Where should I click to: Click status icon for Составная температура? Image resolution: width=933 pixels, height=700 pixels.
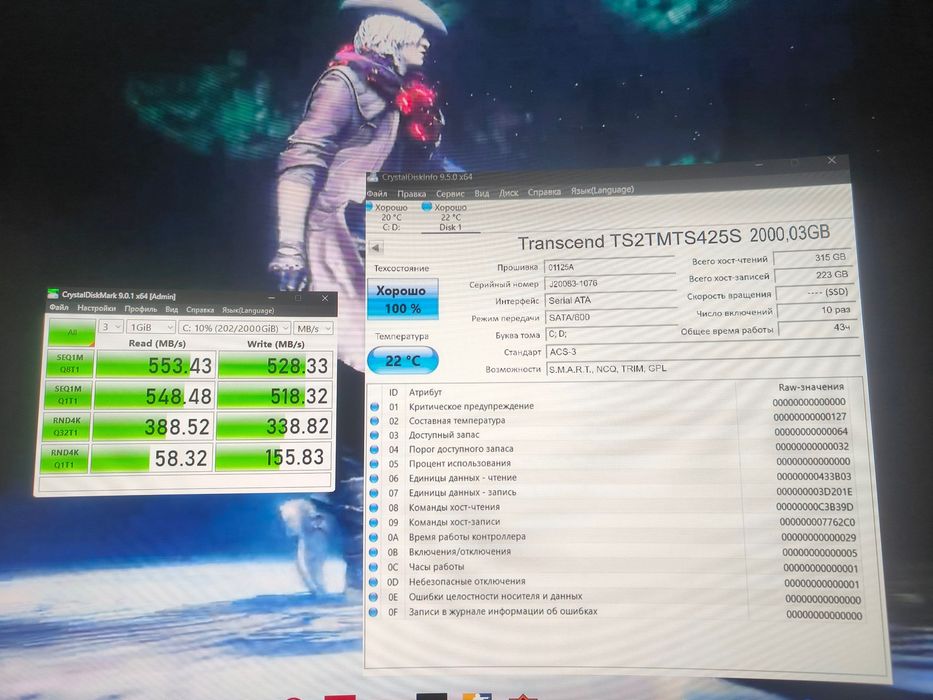[374, 421]
